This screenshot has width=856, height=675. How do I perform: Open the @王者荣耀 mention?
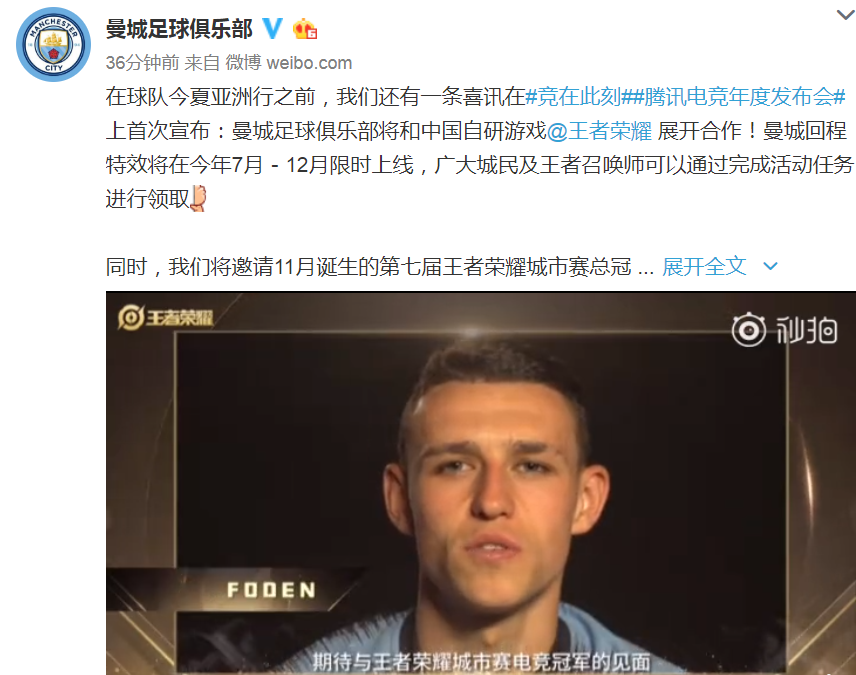tap(599, 131)
